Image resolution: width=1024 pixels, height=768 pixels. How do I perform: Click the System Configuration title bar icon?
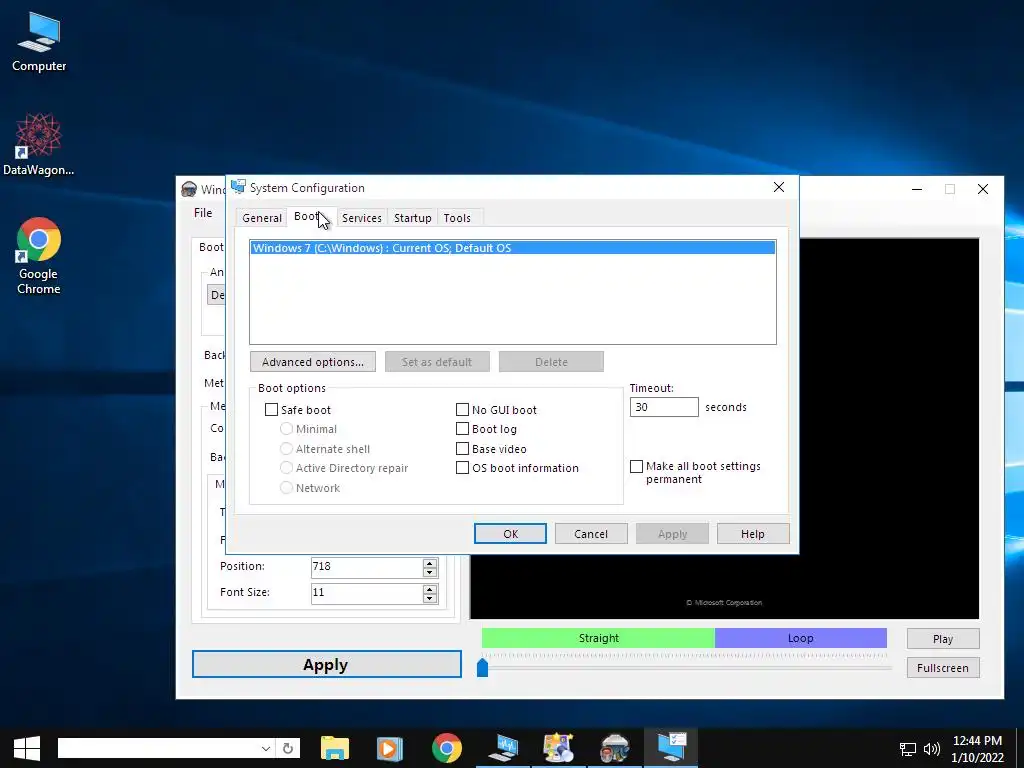[x=238, y=187]
